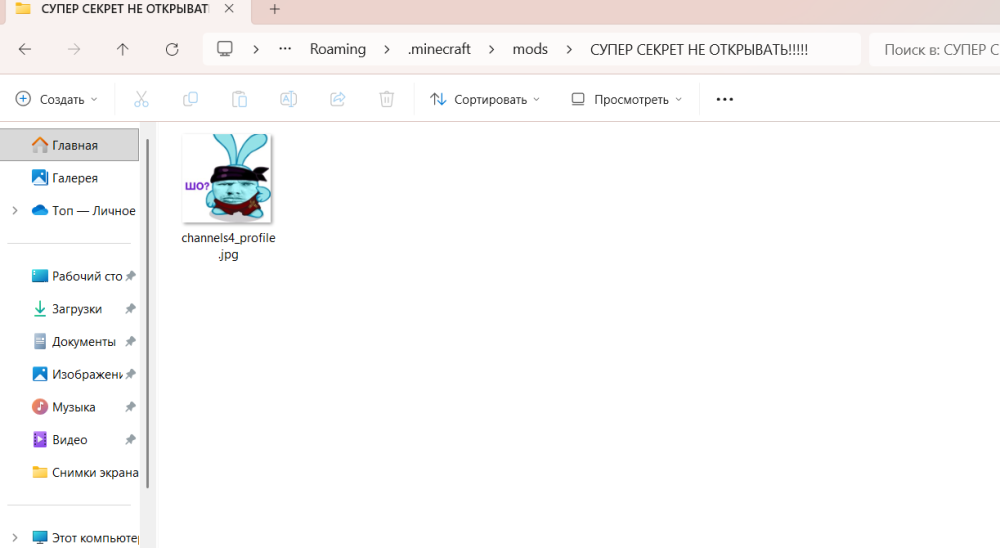Go back with the left arrow button

point(25,49)
